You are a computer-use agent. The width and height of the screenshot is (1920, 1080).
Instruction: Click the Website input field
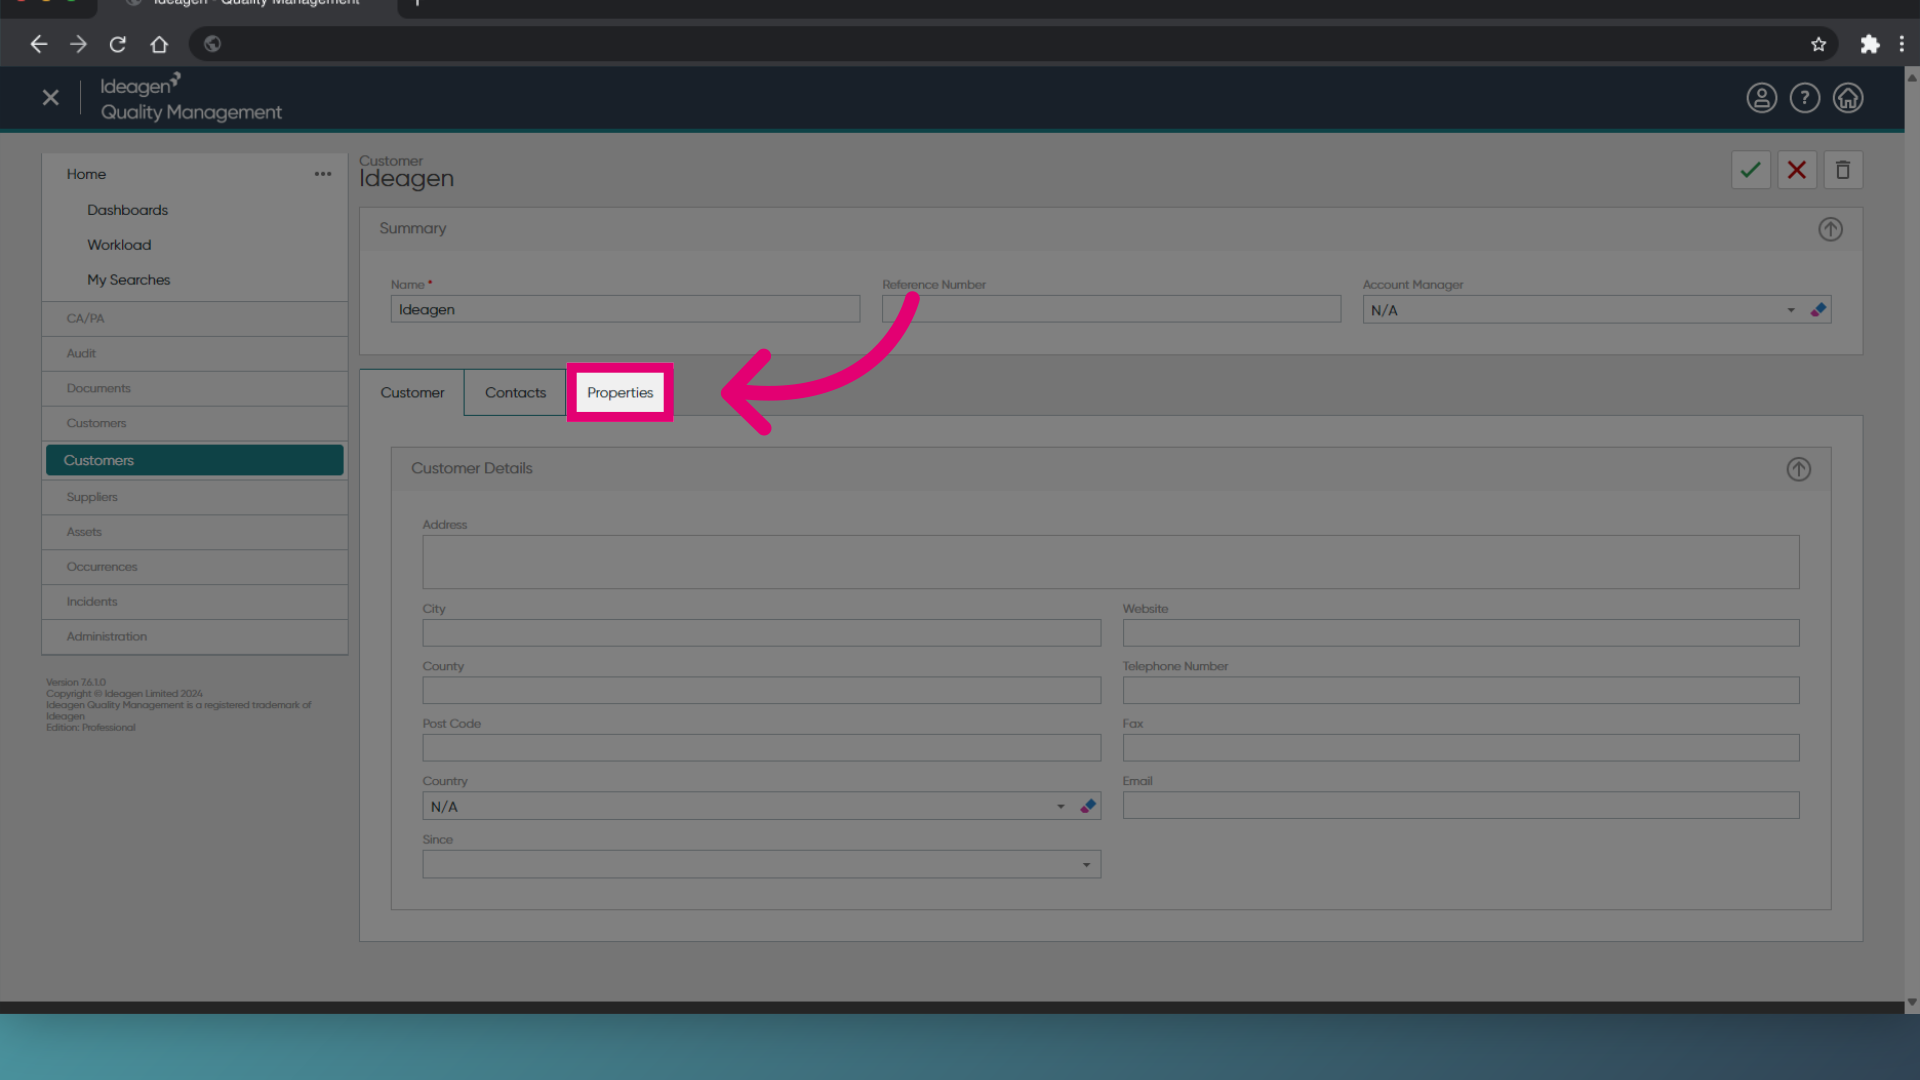point(1461,633)
